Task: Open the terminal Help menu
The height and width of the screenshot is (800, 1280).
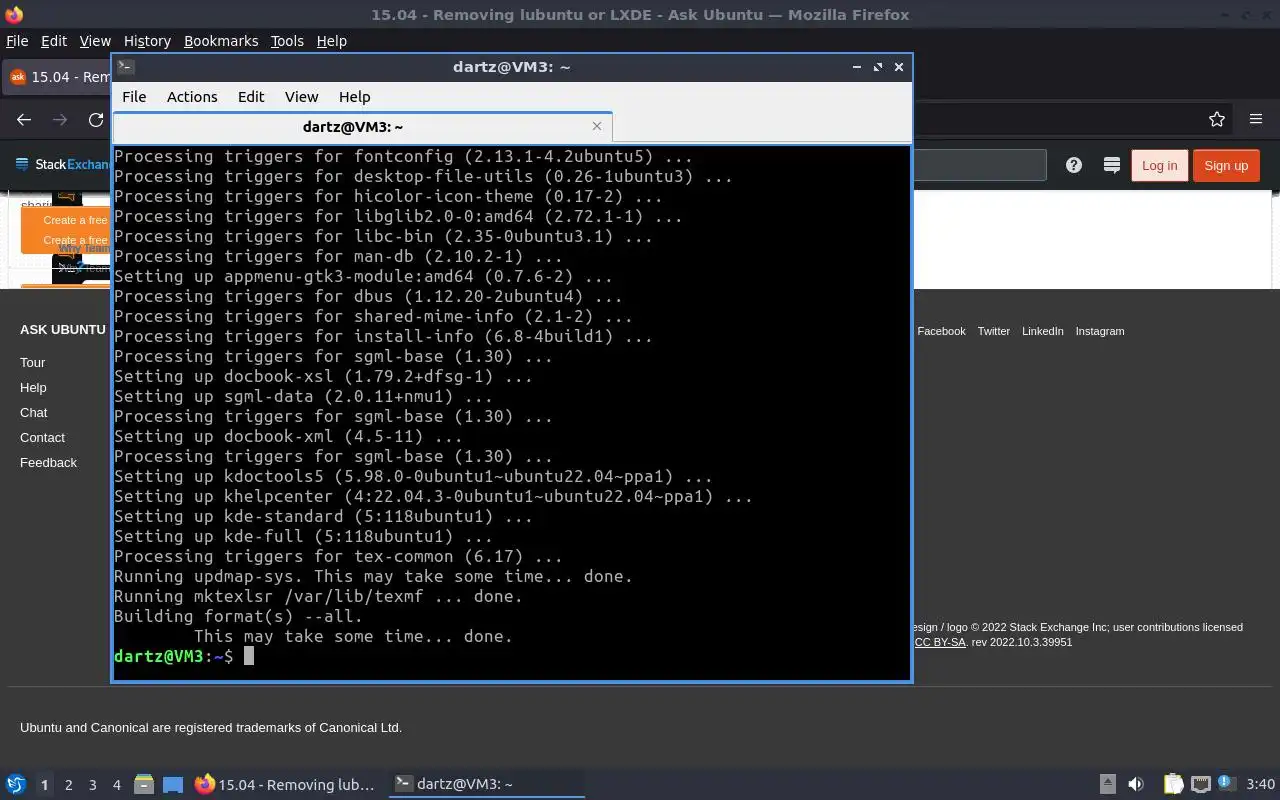Action: click(x=354, y=97)
